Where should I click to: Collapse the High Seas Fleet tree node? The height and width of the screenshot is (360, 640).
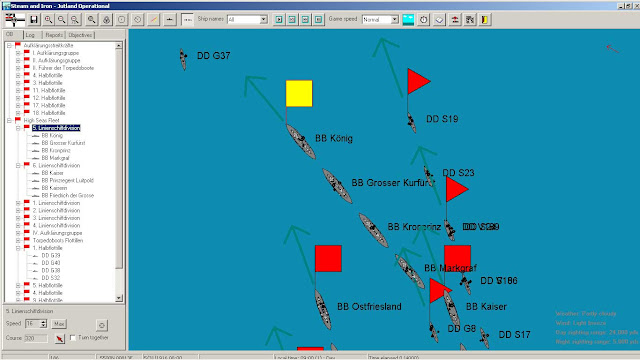tap(9, 120)
